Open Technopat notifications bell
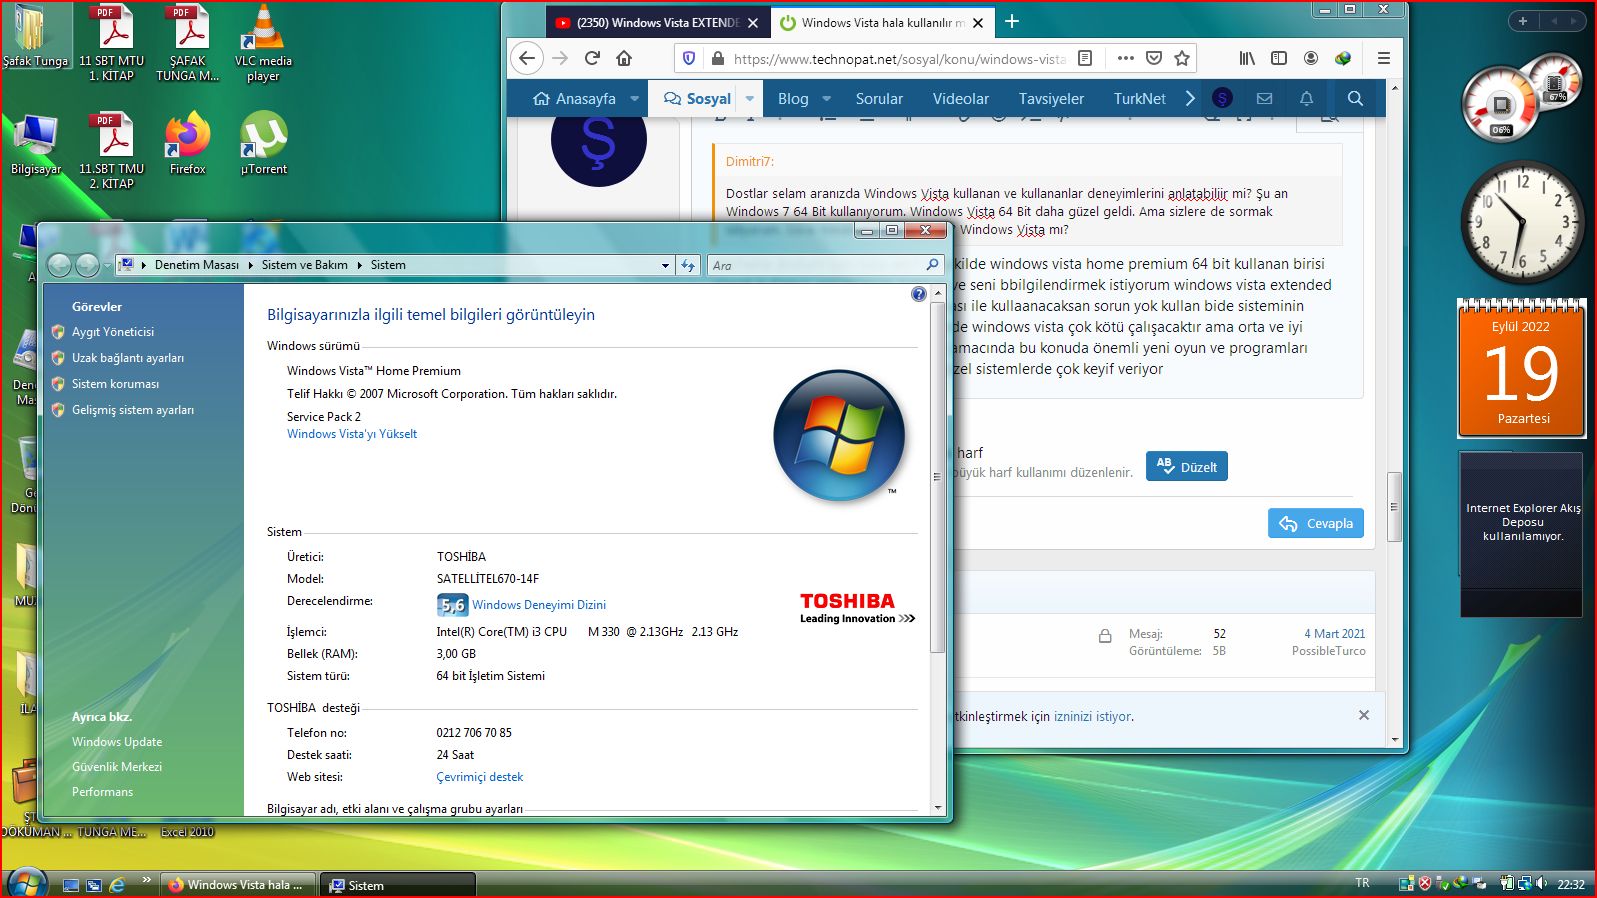This screenshot has height=898, width=1597. click(1306, 99)
